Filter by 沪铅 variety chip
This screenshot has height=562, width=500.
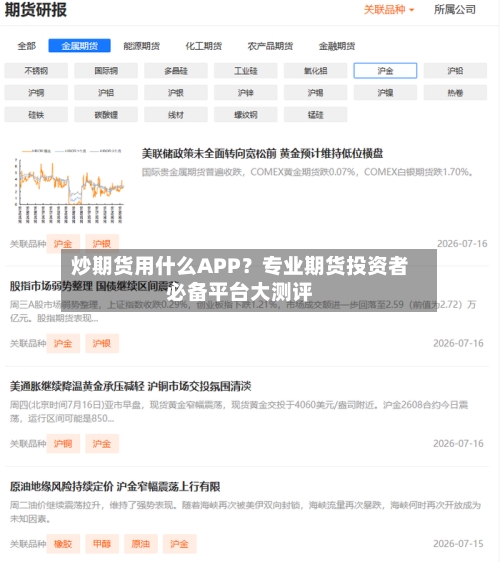tap(455, 71)
